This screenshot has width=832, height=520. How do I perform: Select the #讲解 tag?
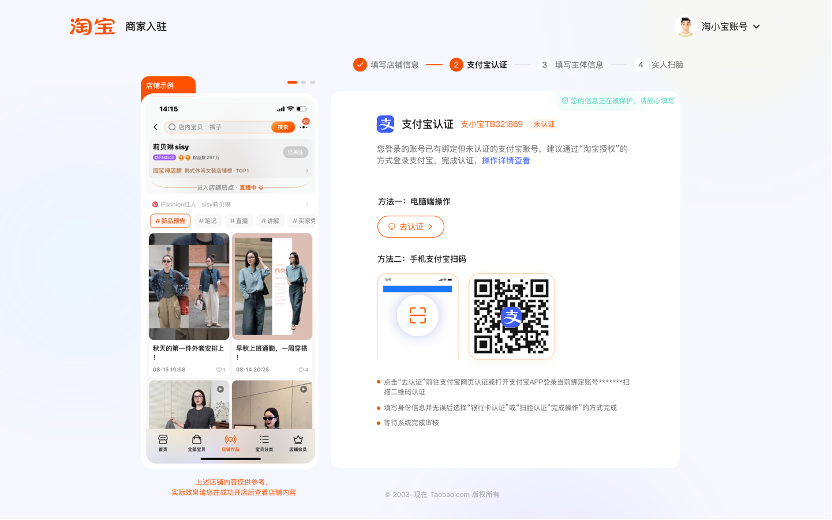(x=270, y=221)
